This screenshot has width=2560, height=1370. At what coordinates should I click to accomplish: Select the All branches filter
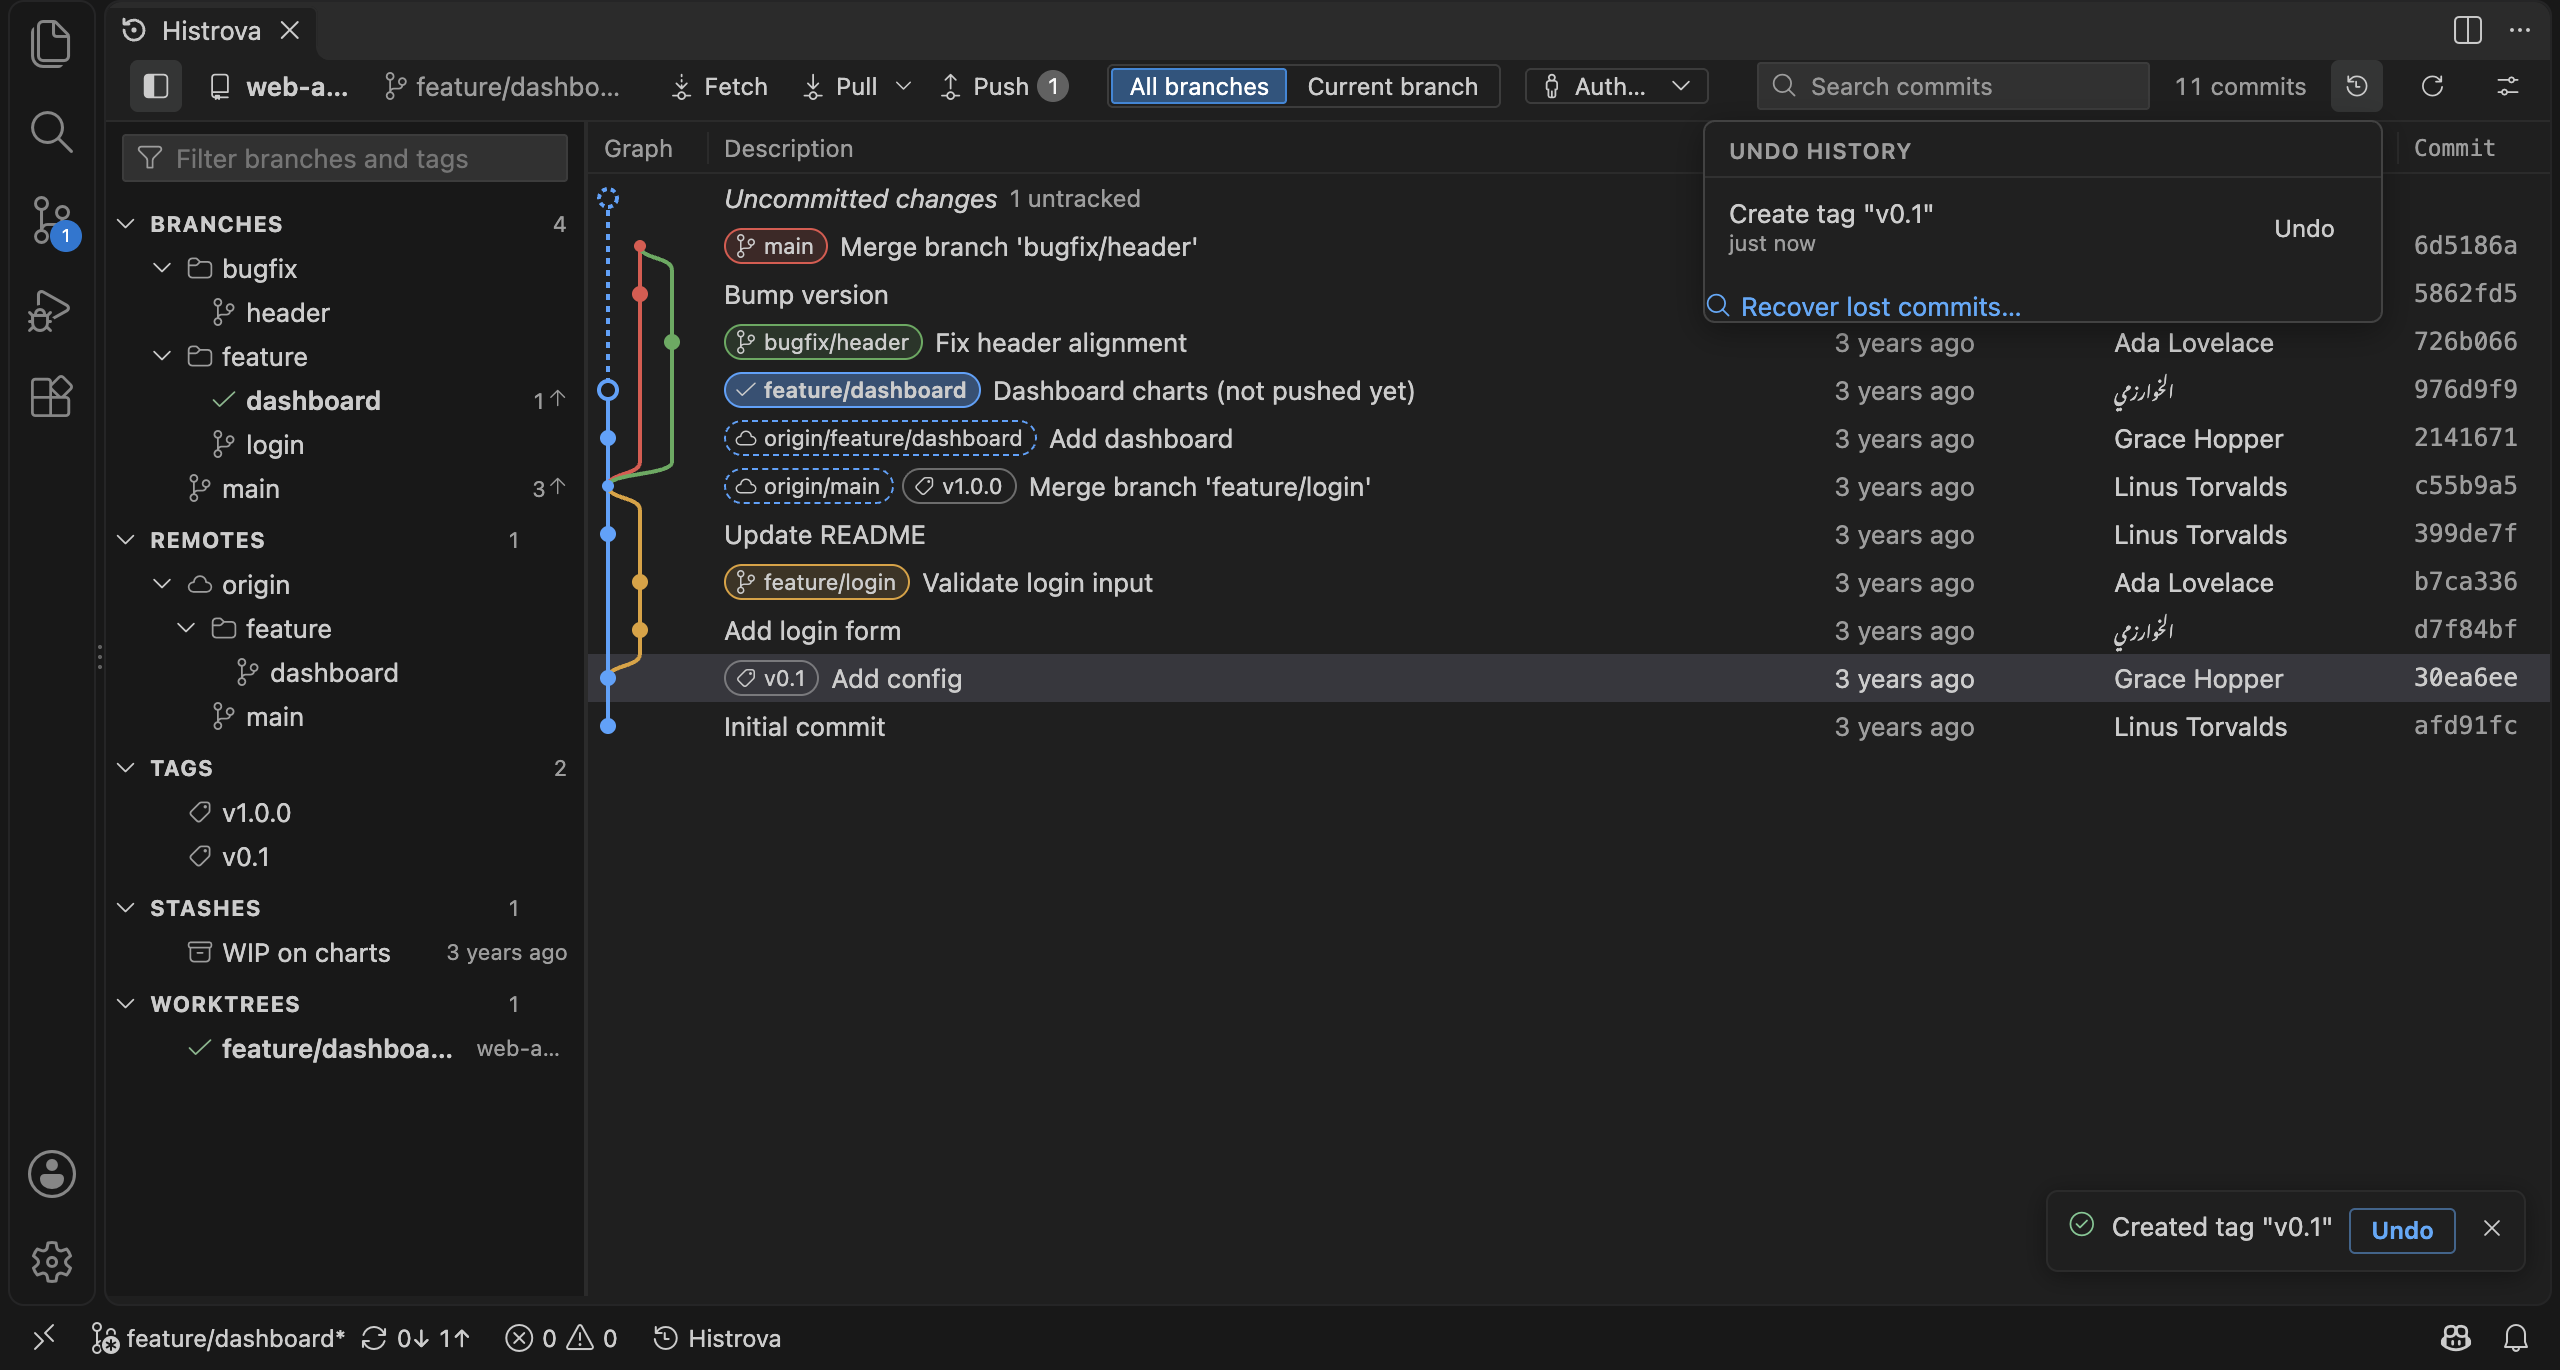(x=1198, y=86)
